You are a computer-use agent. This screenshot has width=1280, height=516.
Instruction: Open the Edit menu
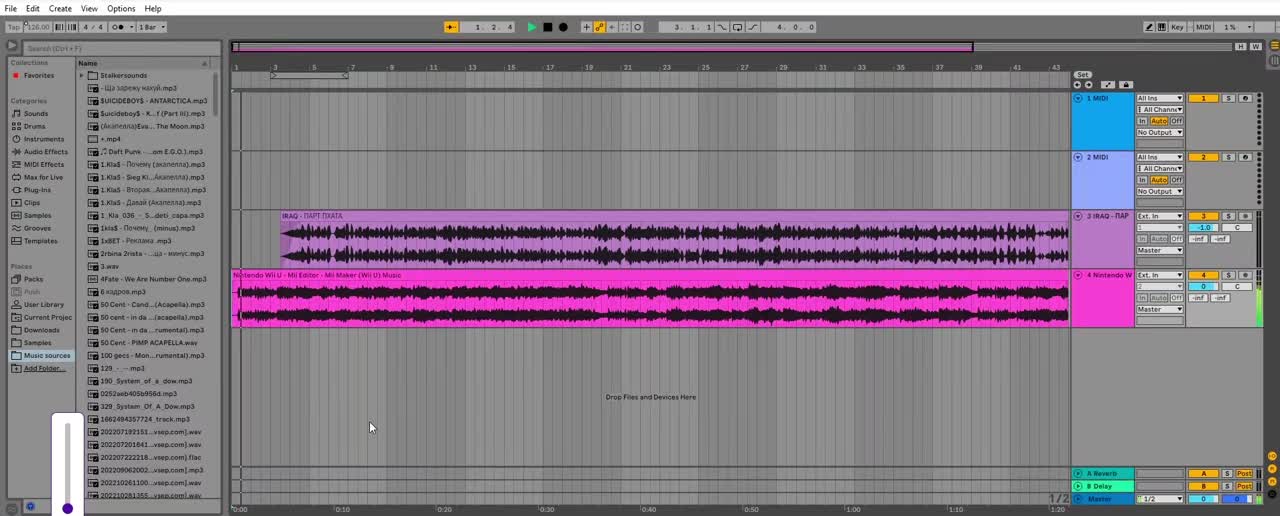tap(33, 8)
